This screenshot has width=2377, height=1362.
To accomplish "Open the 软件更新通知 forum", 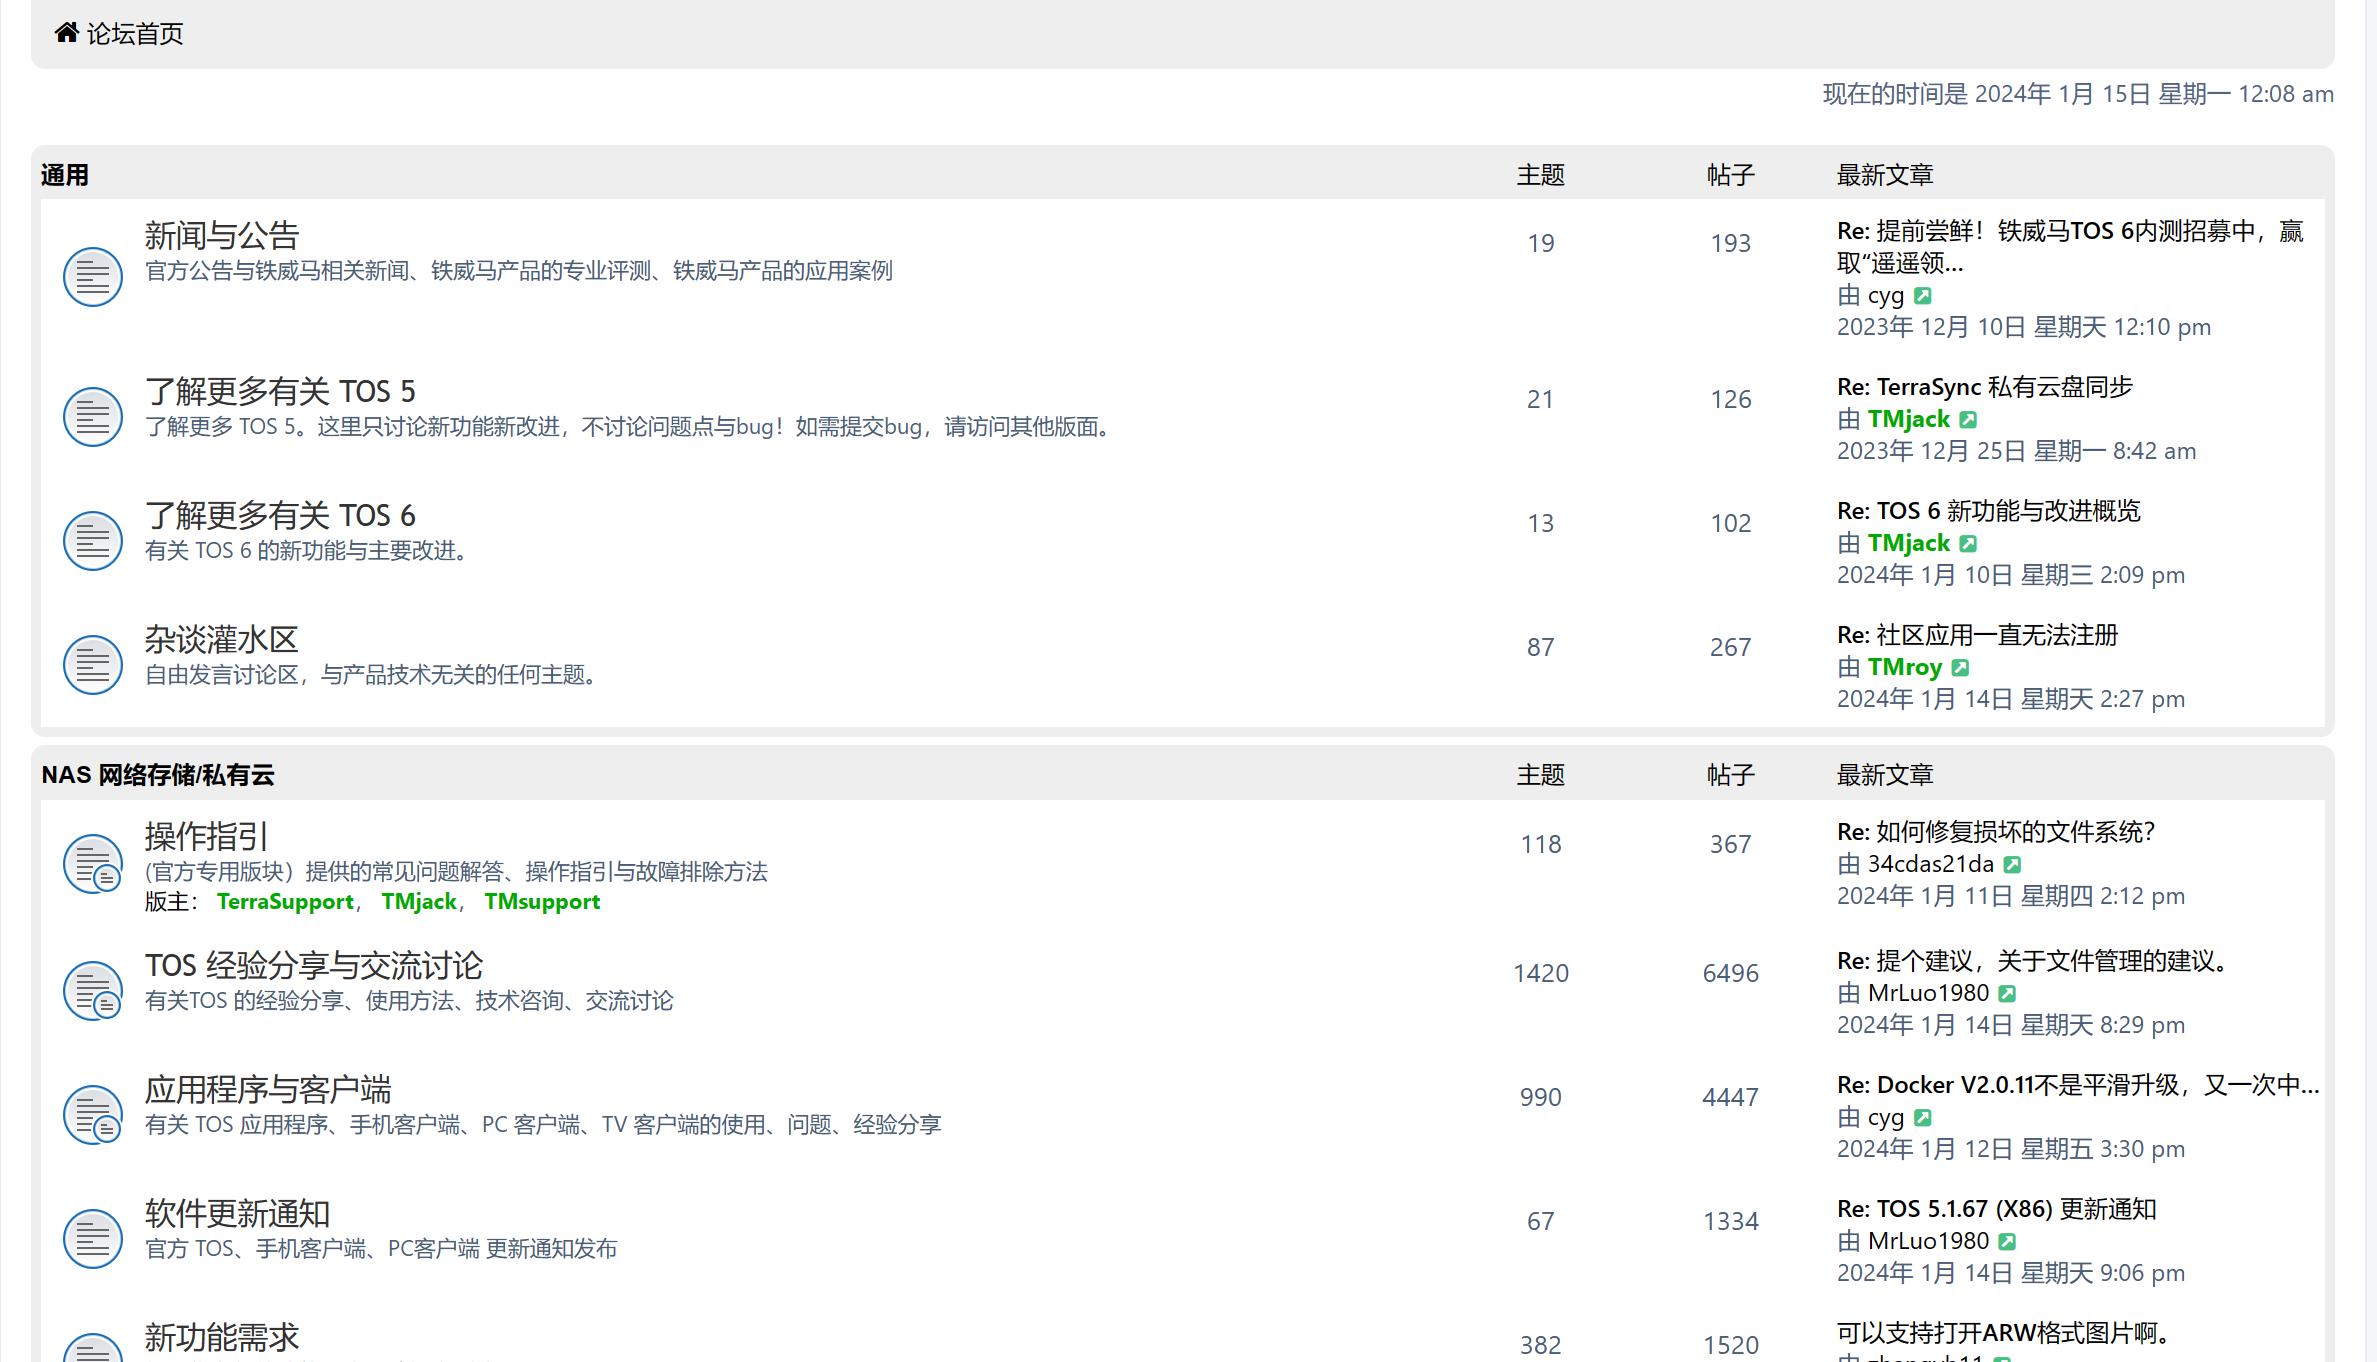I will click(237, 1213).
